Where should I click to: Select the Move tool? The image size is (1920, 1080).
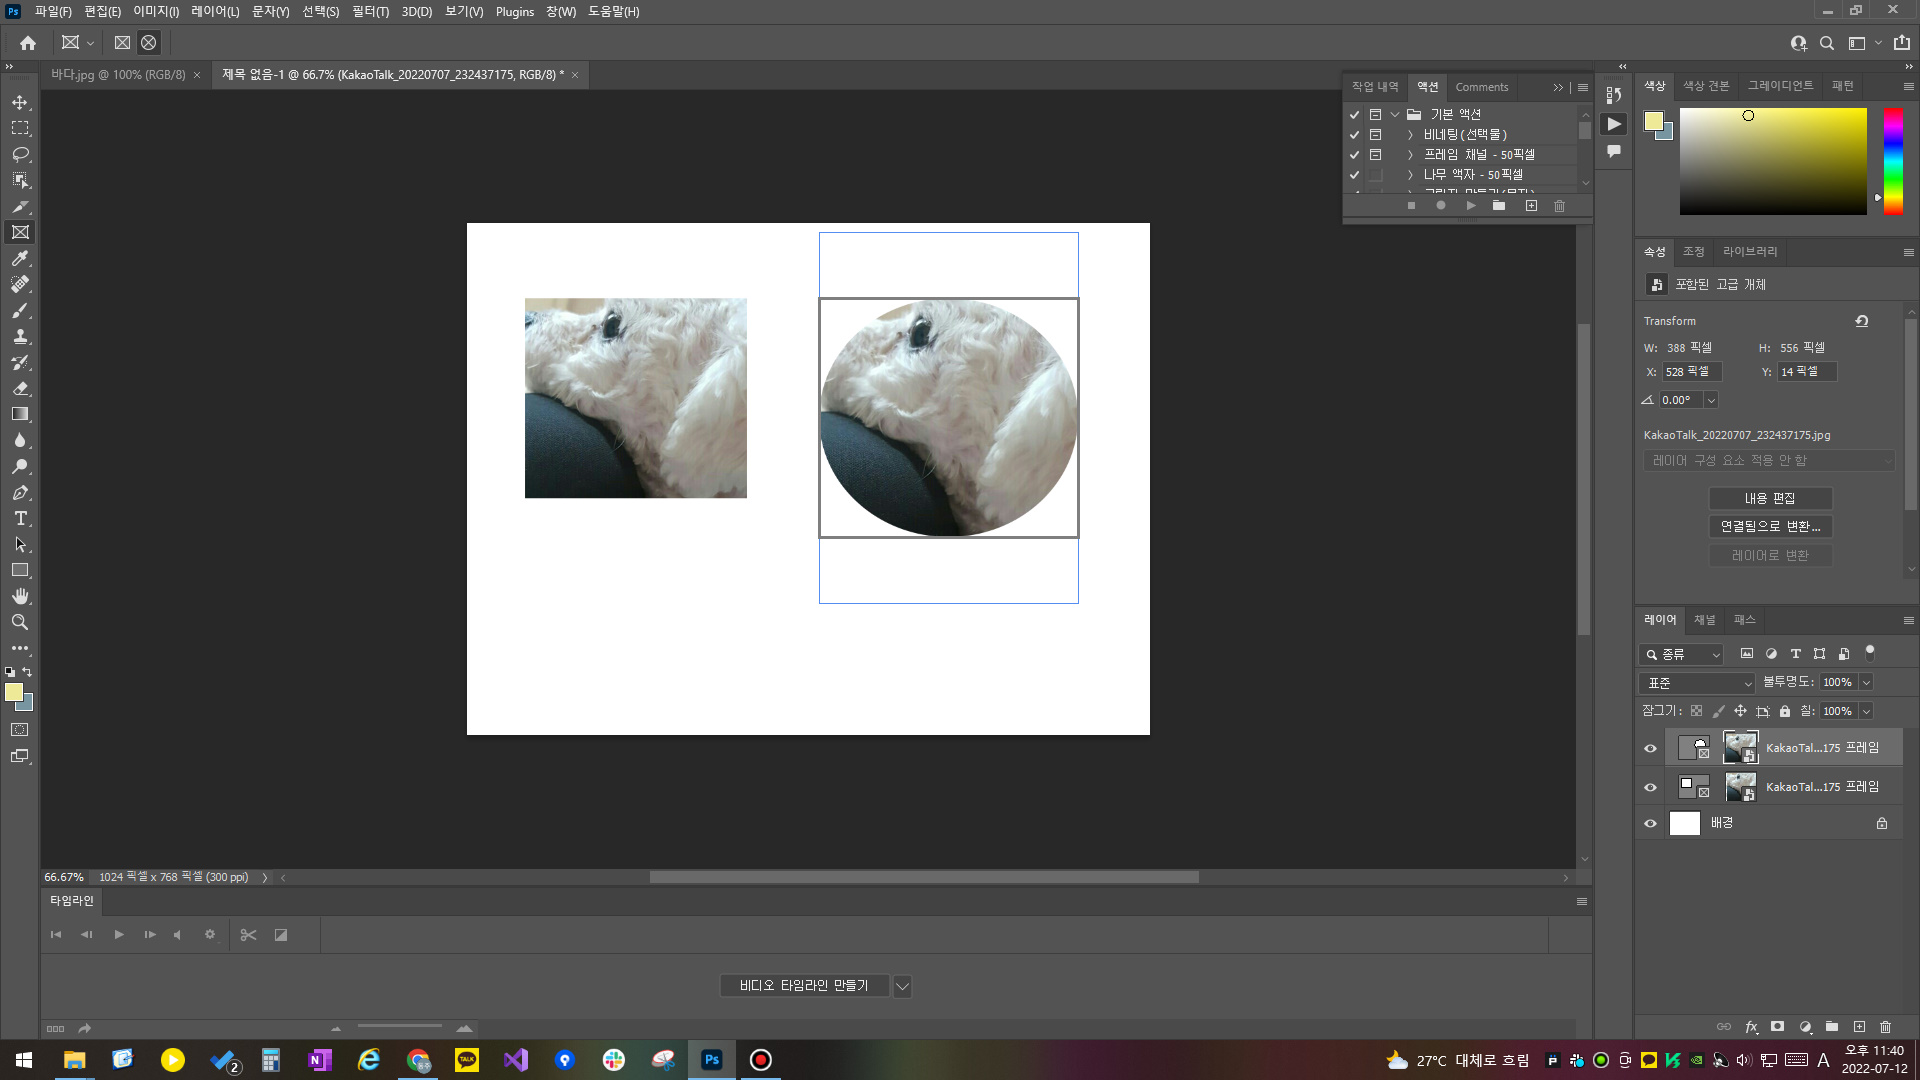(20, 103)
